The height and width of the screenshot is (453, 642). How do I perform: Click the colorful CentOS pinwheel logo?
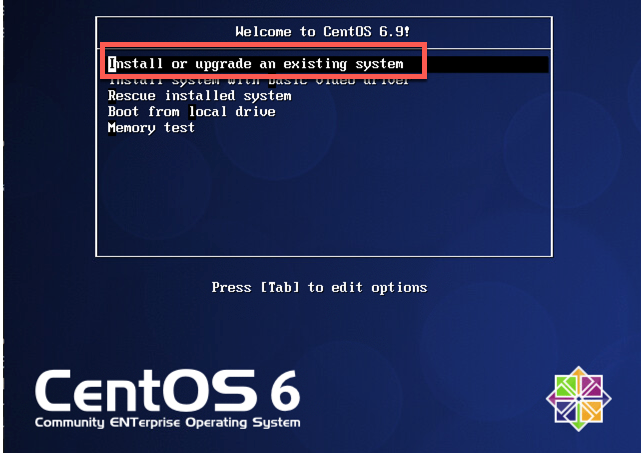[x=579, y=399]
